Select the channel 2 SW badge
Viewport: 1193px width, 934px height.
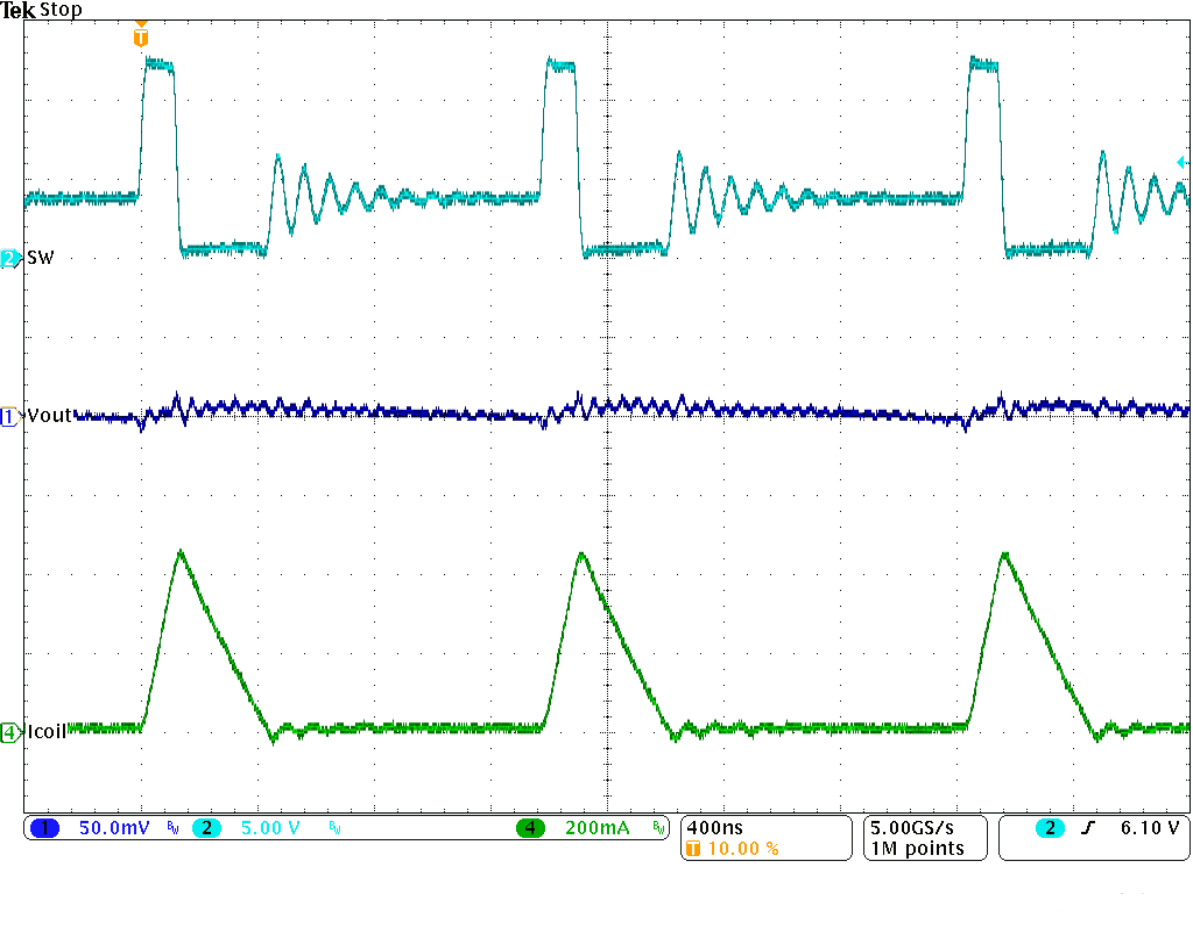click(x=8, y=257)
